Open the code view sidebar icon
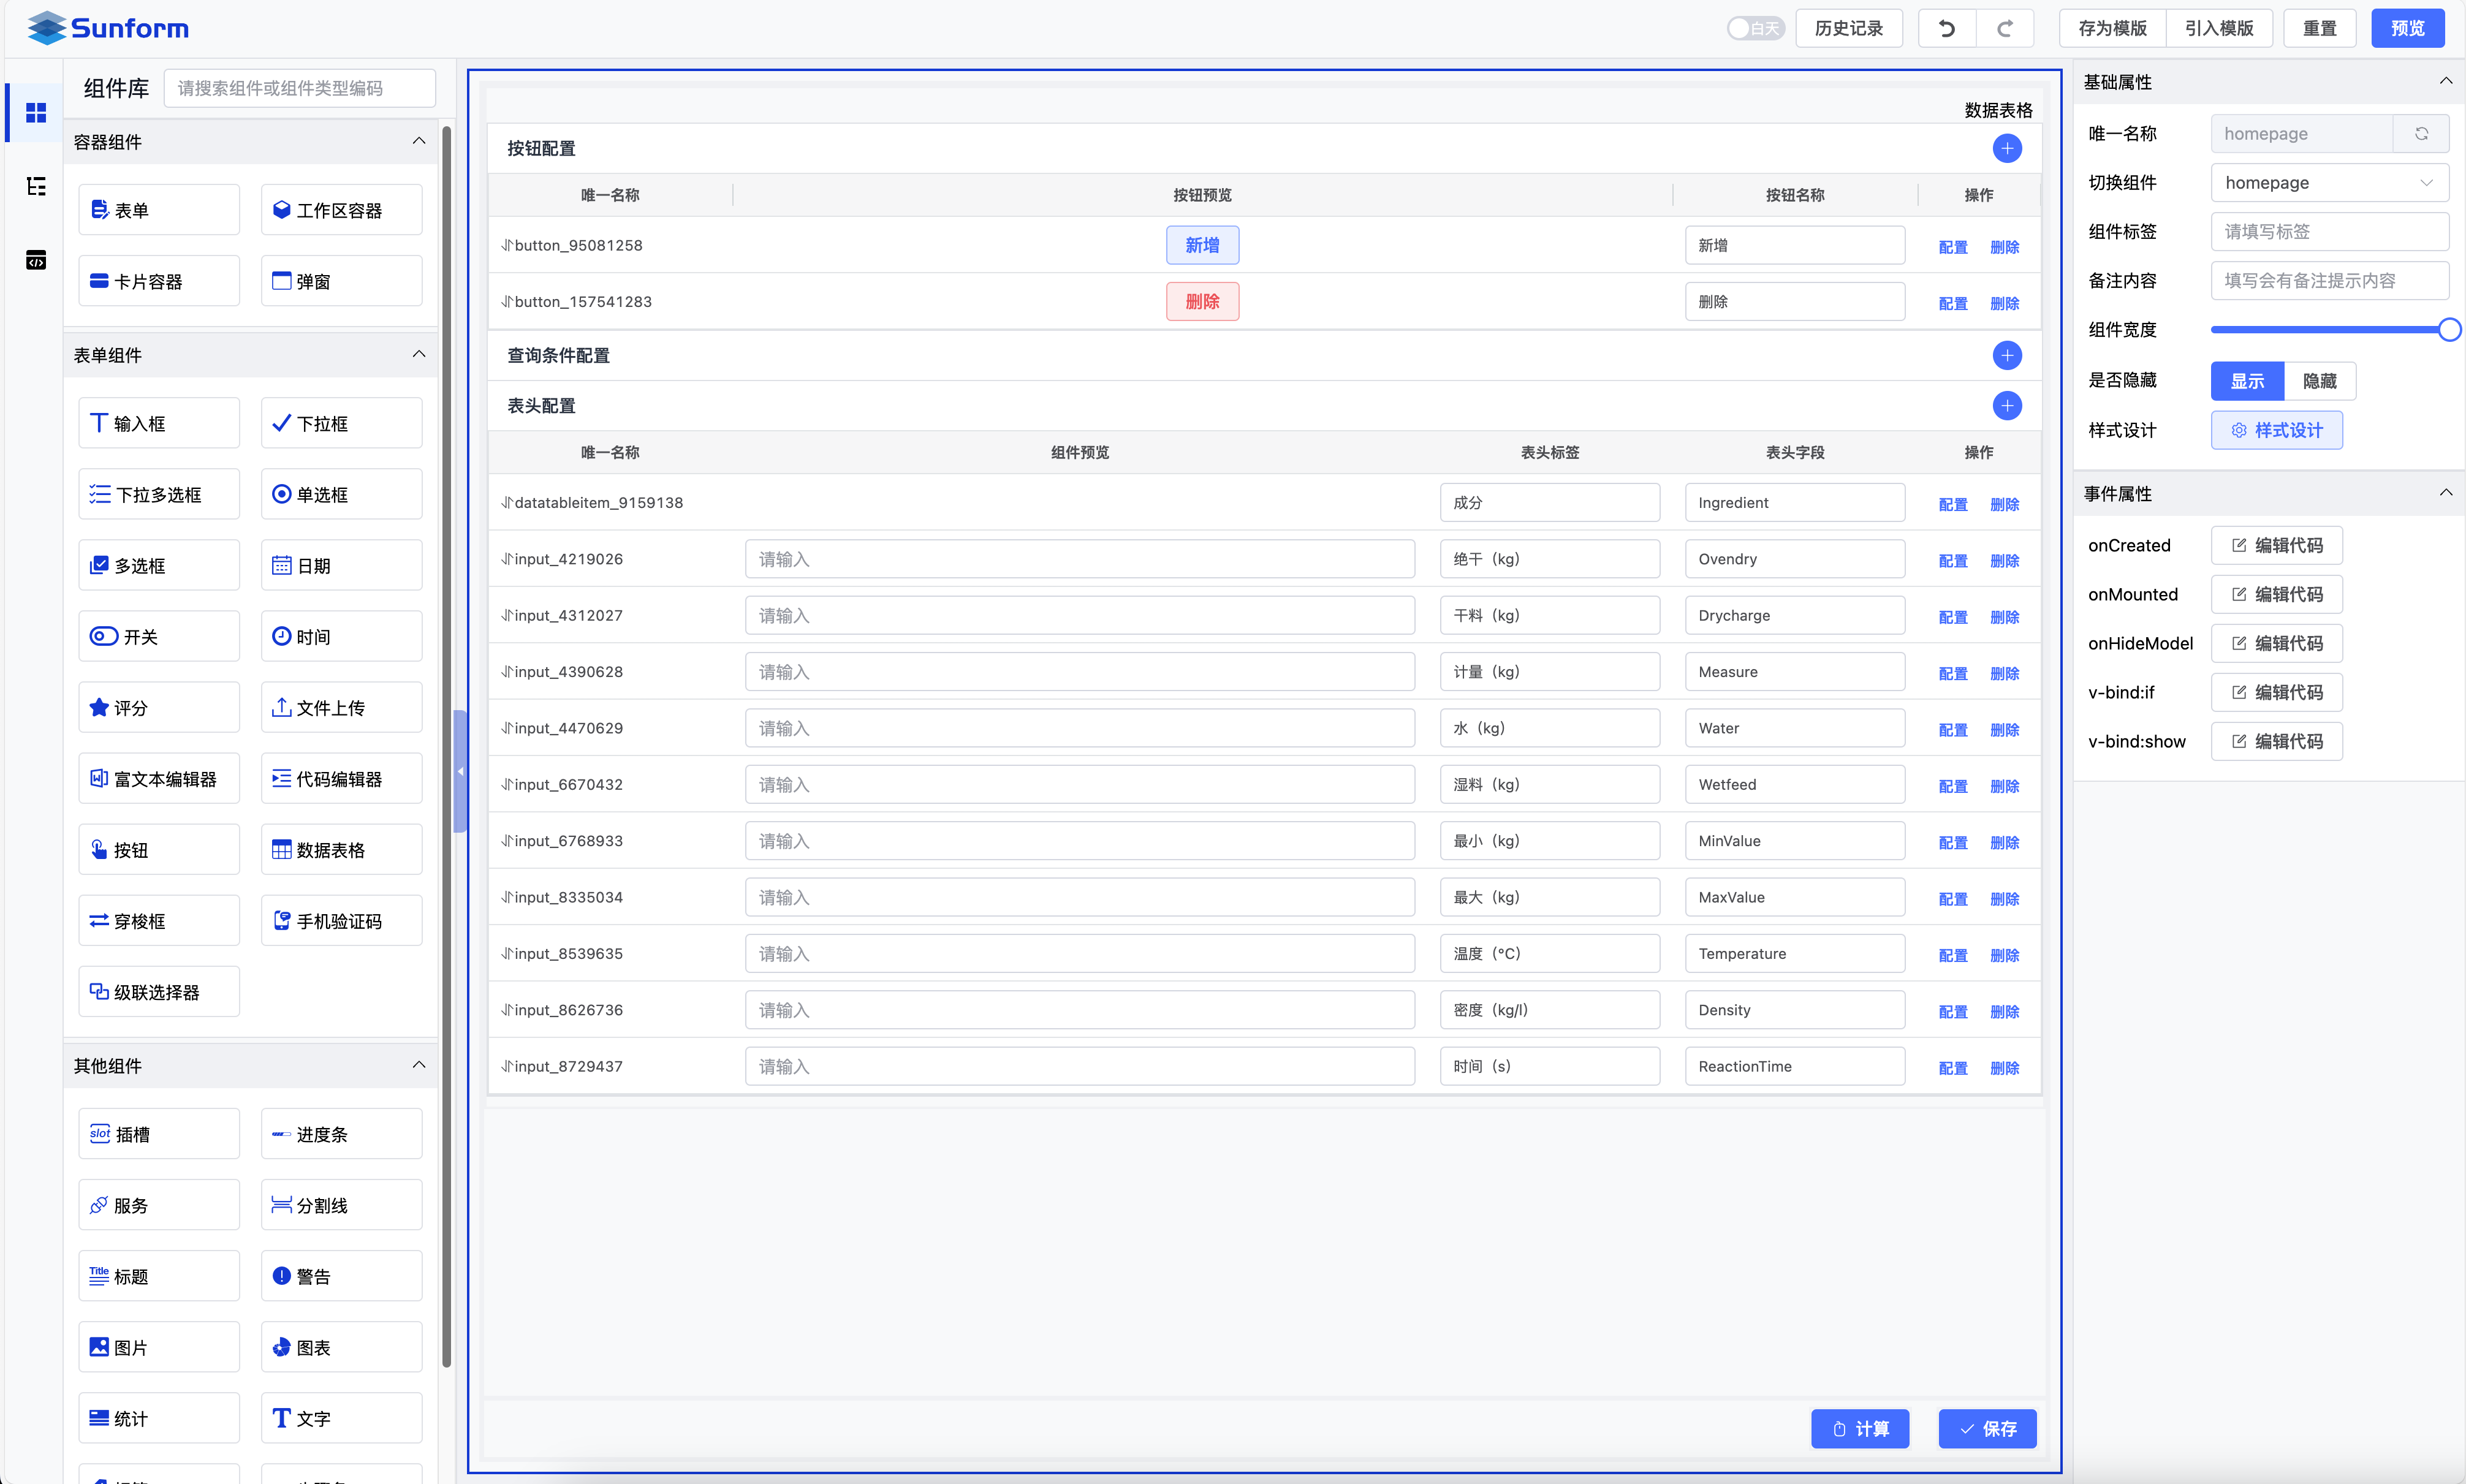2466x1484 pixels. point(36,260)
